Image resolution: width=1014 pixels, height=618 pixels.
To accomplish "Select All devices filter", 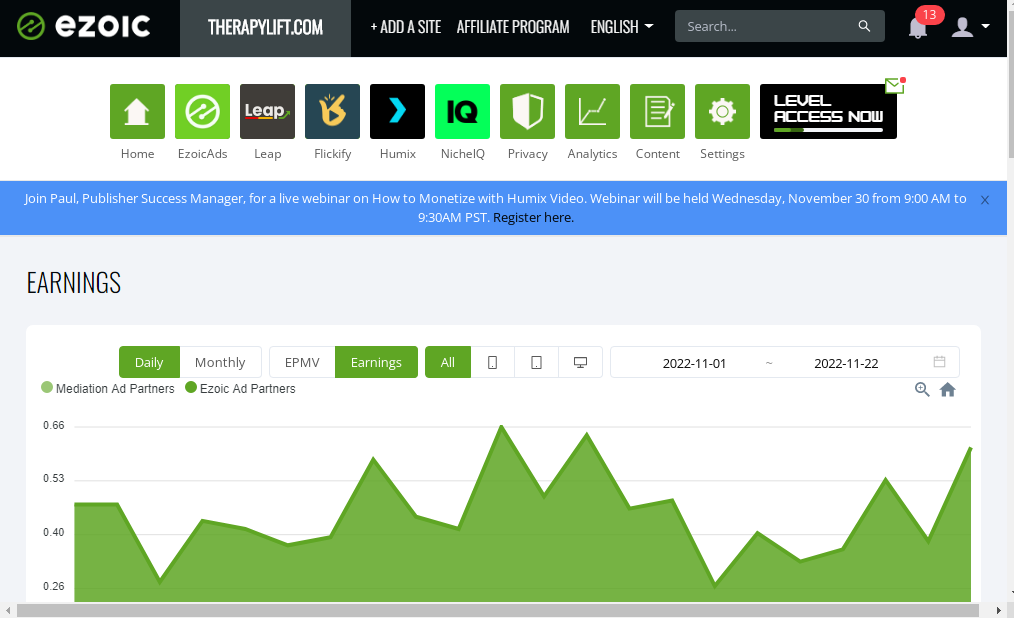I will tap(448, 362).
